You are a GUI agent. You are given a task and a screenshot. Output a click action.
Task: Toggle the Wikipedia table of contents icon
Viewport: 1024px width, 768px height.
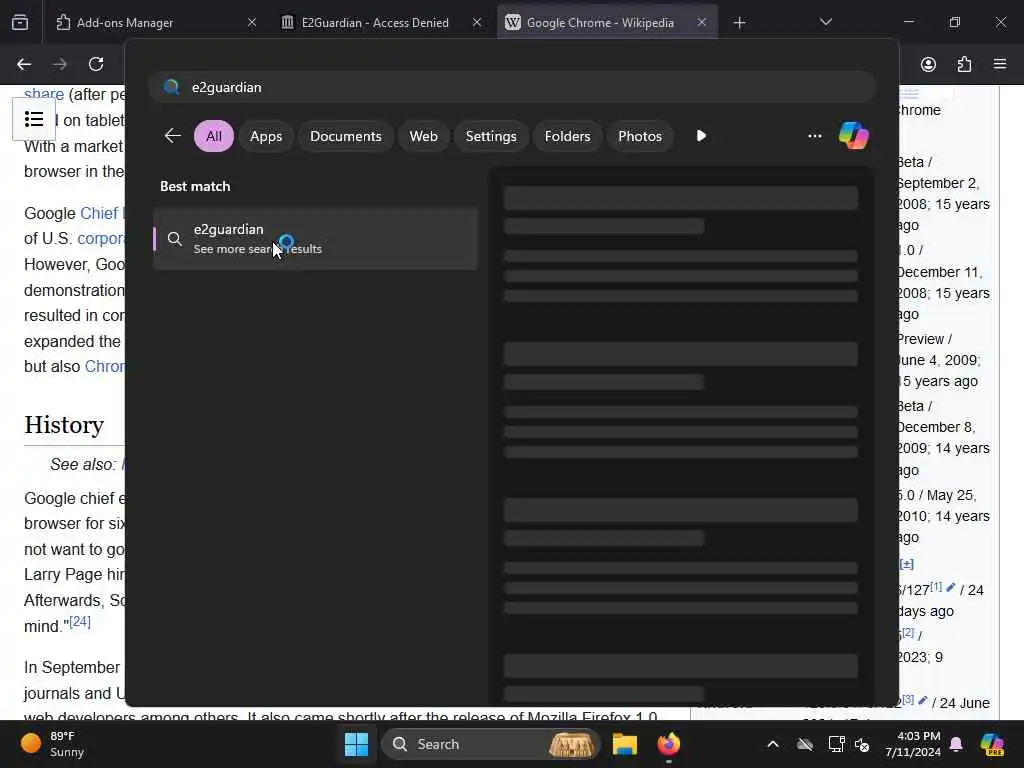[34, 119]
